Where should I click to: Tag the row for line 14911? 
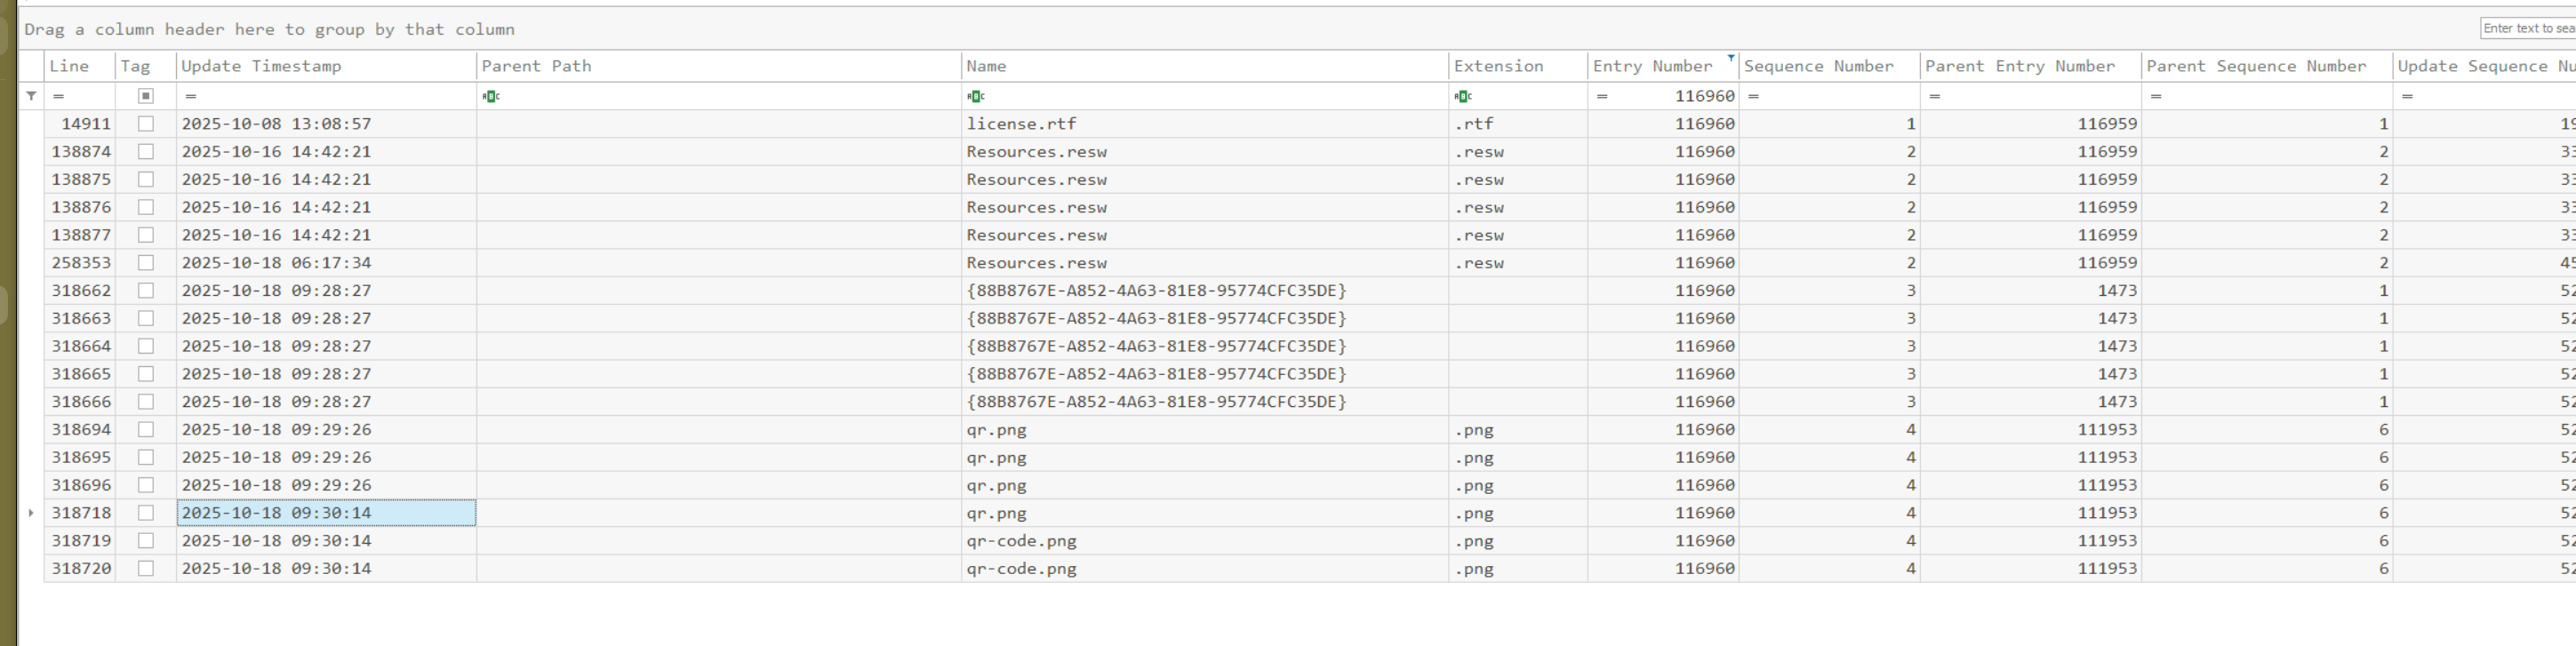click(x=146, y=124)
